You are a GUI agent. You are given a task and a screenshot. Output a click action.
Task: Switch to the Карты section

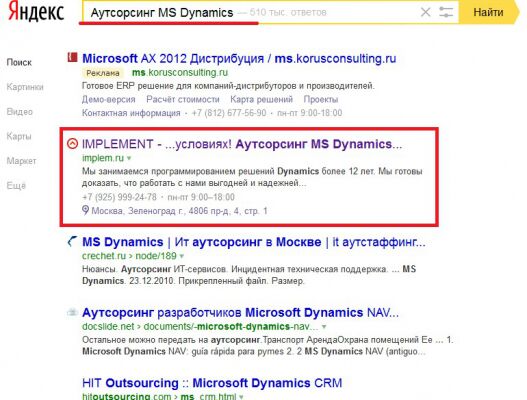click(19, 136)
